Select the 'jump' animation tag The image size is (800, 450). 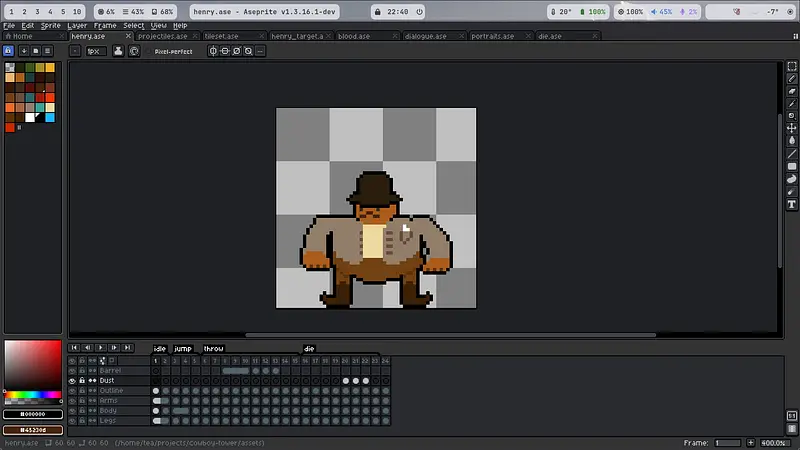point(183,349)
